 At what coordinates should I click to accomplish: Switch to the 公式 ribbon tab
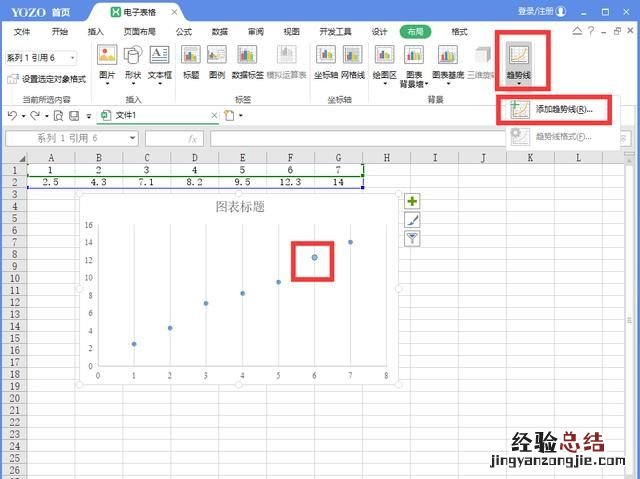coord(184,32)
